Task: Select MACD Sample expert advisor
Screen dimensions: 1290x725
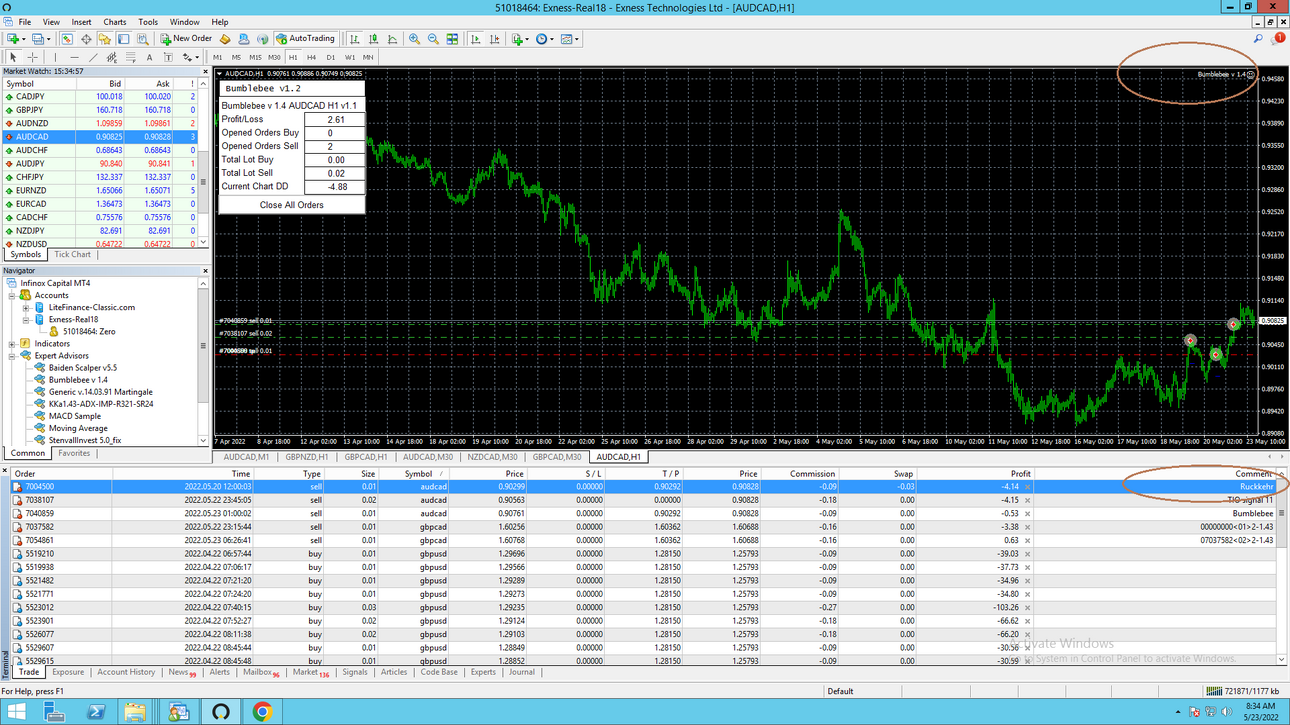Action: pyautogui.click(x=74, y=416)
